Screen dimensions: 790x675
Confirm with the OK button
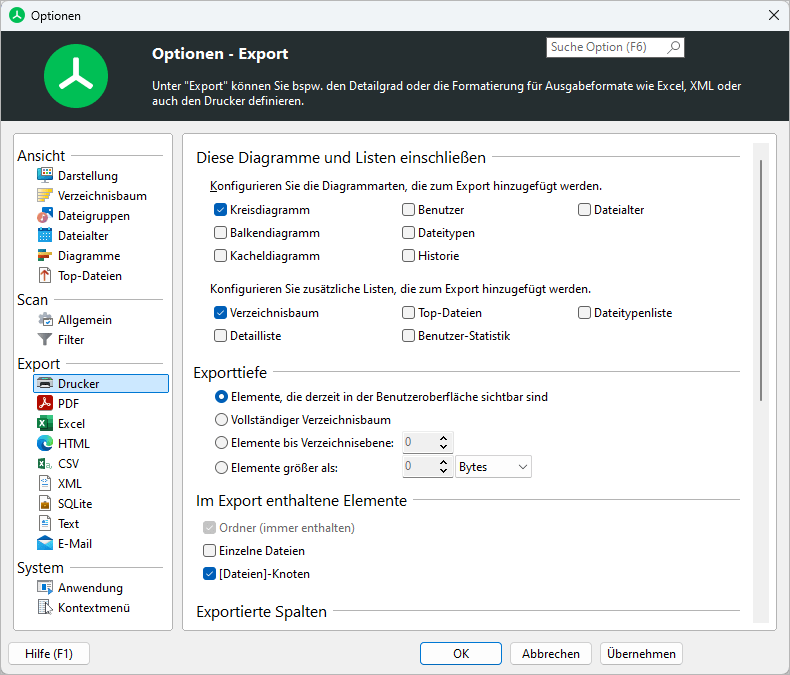click(x=460, y=653)
